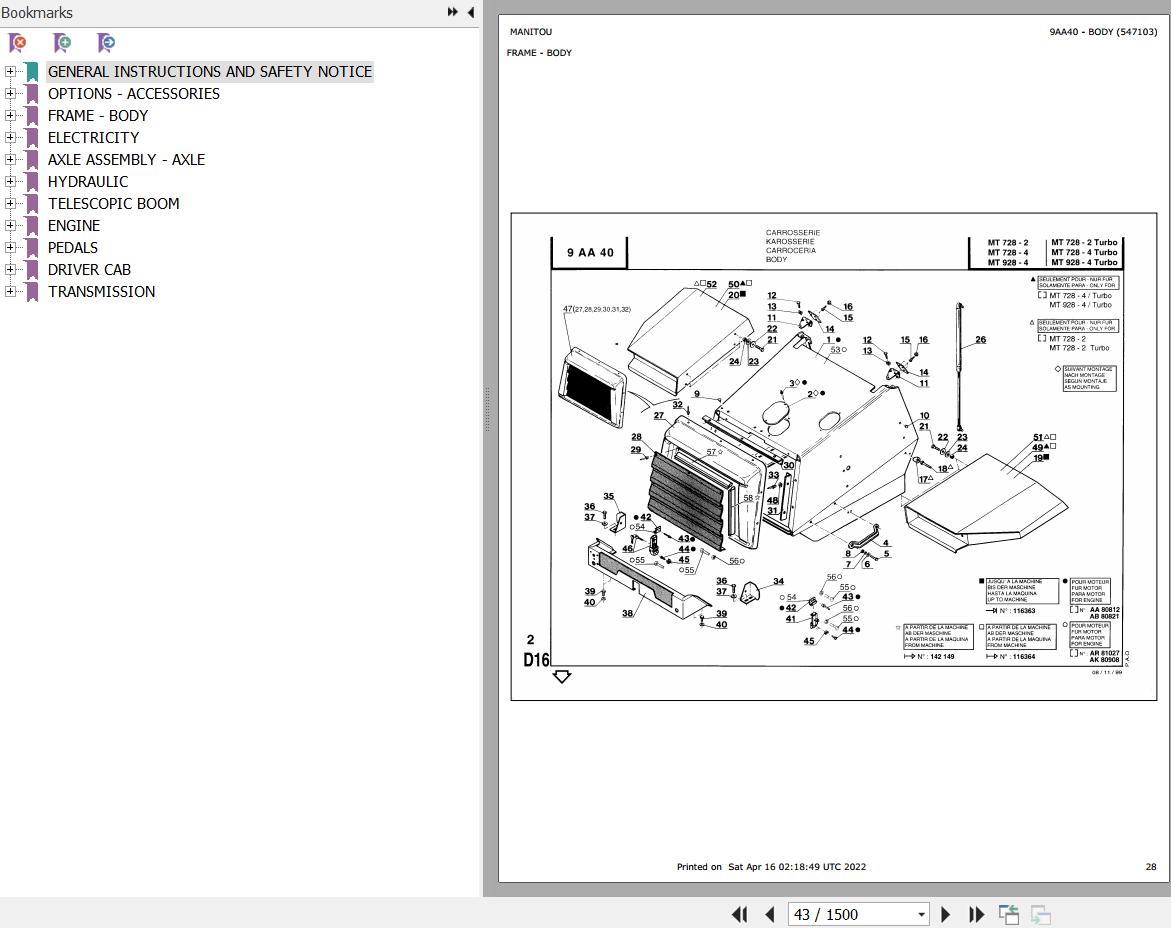This screenshot has height=928, width=1171.
Task: Jump to the last page
Action: [976, 915]
